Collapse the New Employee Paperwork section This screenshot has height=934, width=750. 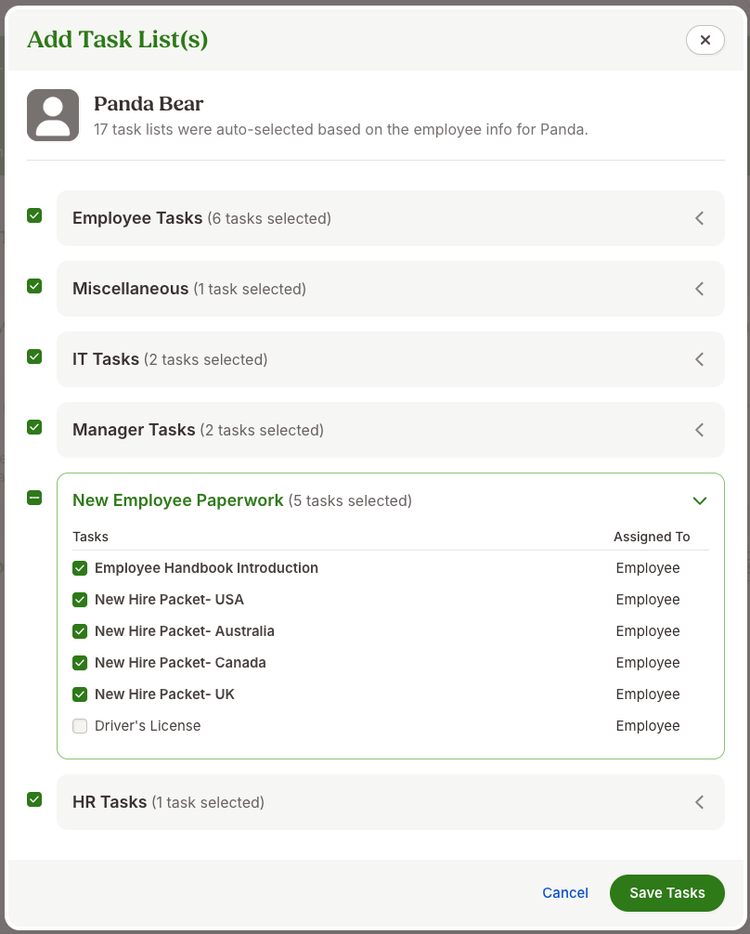click(699, 500)
